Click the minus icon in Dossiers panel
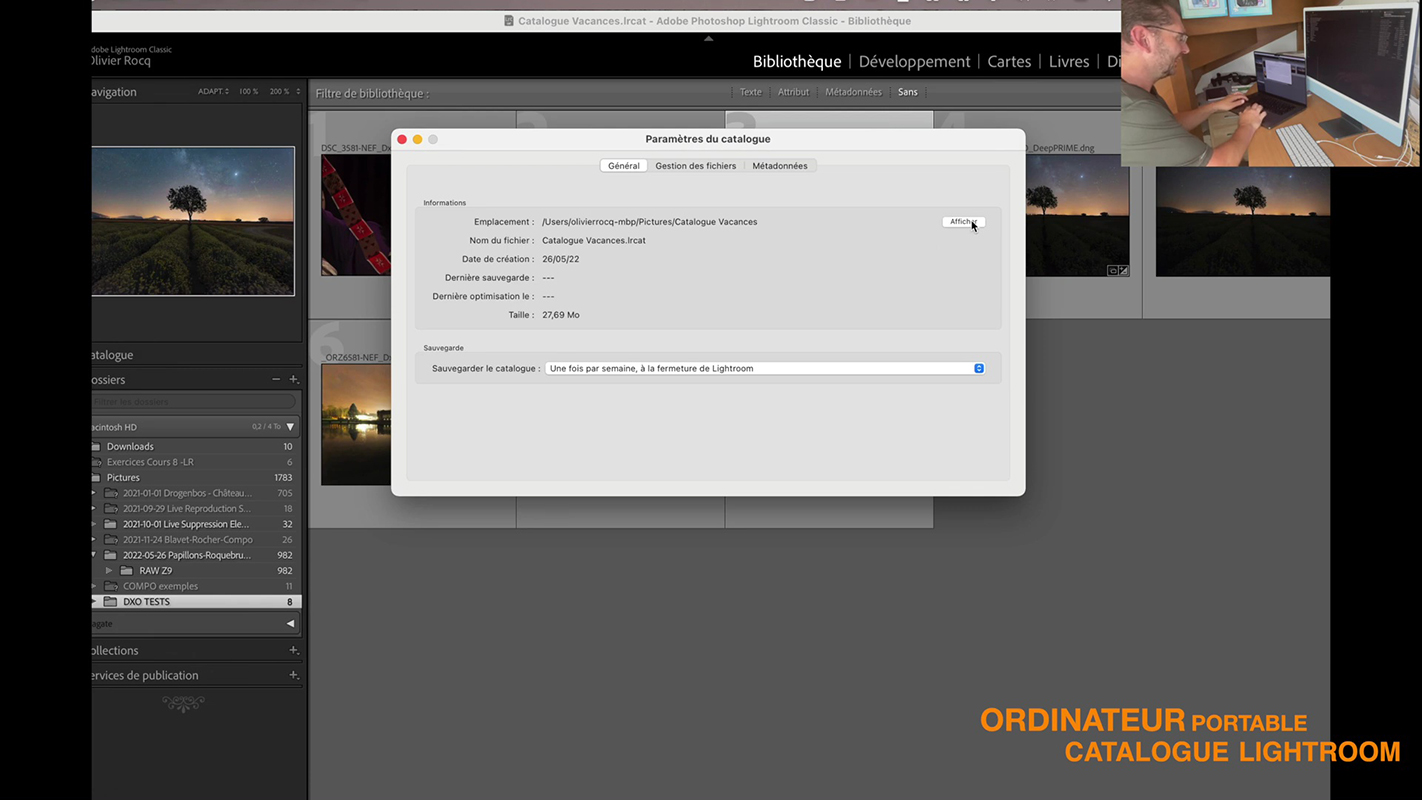The height and width of the screenshot is (800, 1422). (276, 380)
